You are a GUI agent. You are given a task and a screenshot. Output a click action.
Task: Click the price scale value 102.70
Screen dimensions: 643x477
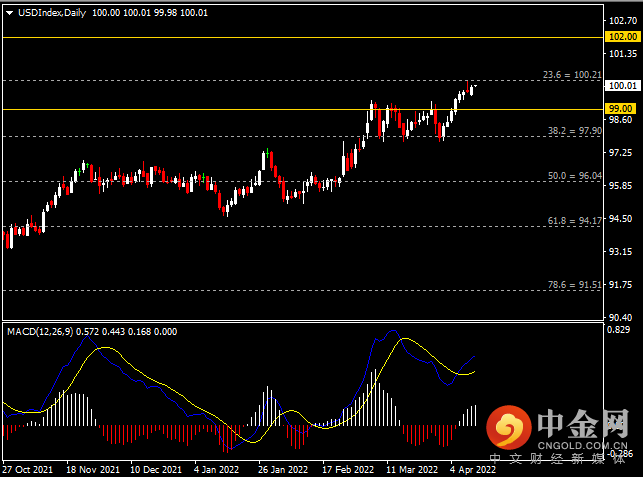tap(623, 21)
